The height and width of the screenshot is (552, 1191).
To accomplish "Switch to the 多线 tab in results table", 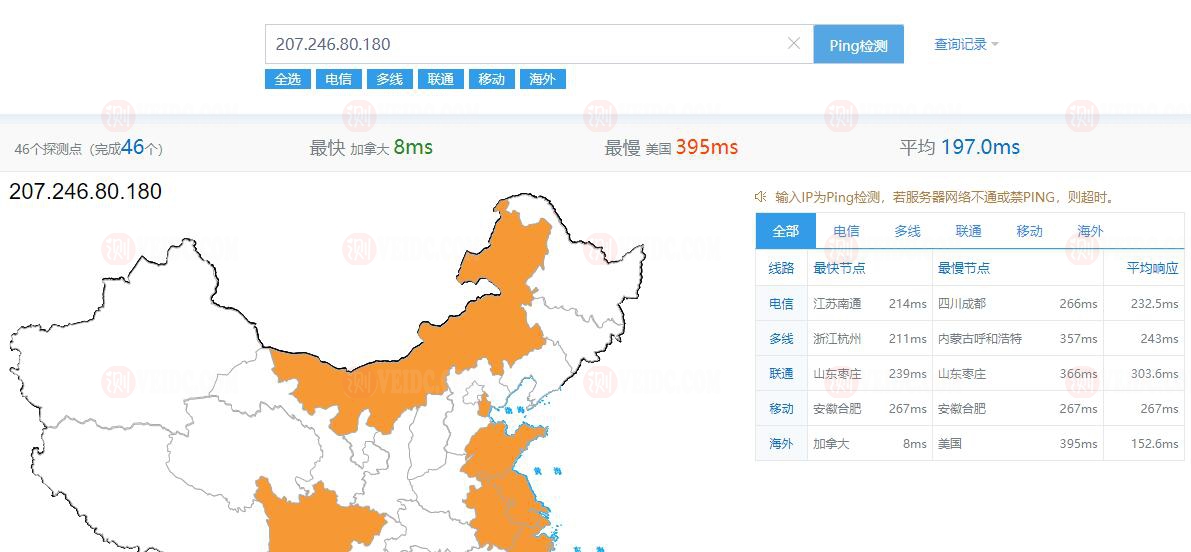I will pos(907,231).
